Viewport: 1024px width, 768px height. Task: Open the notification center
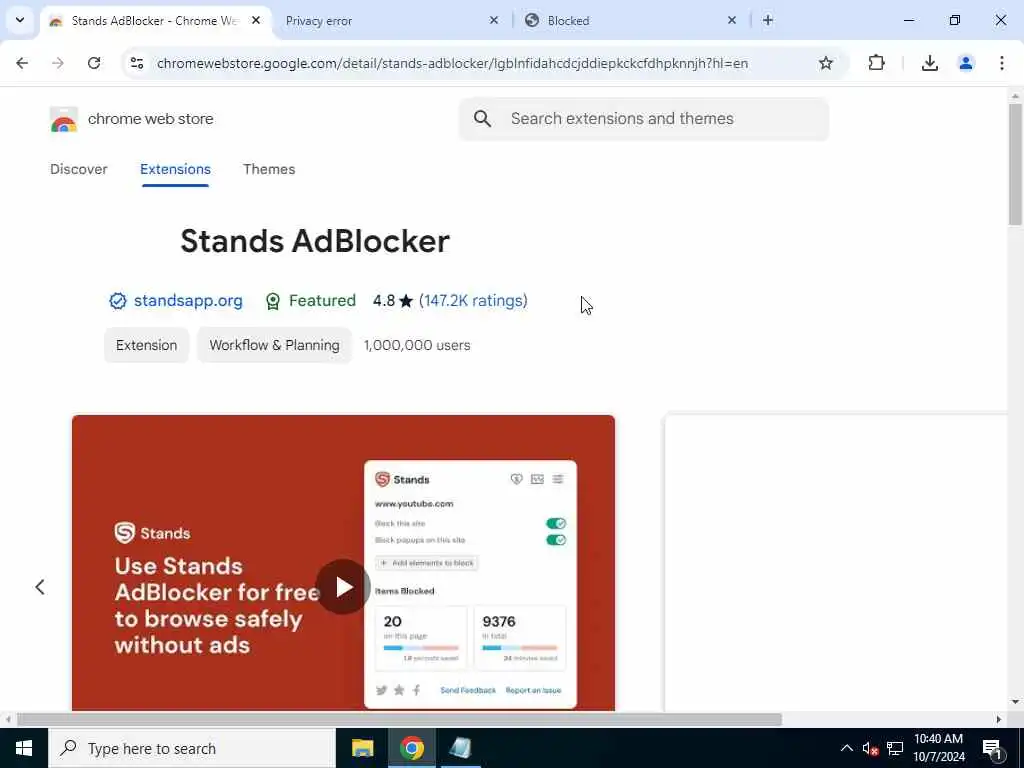pos(993,748)
